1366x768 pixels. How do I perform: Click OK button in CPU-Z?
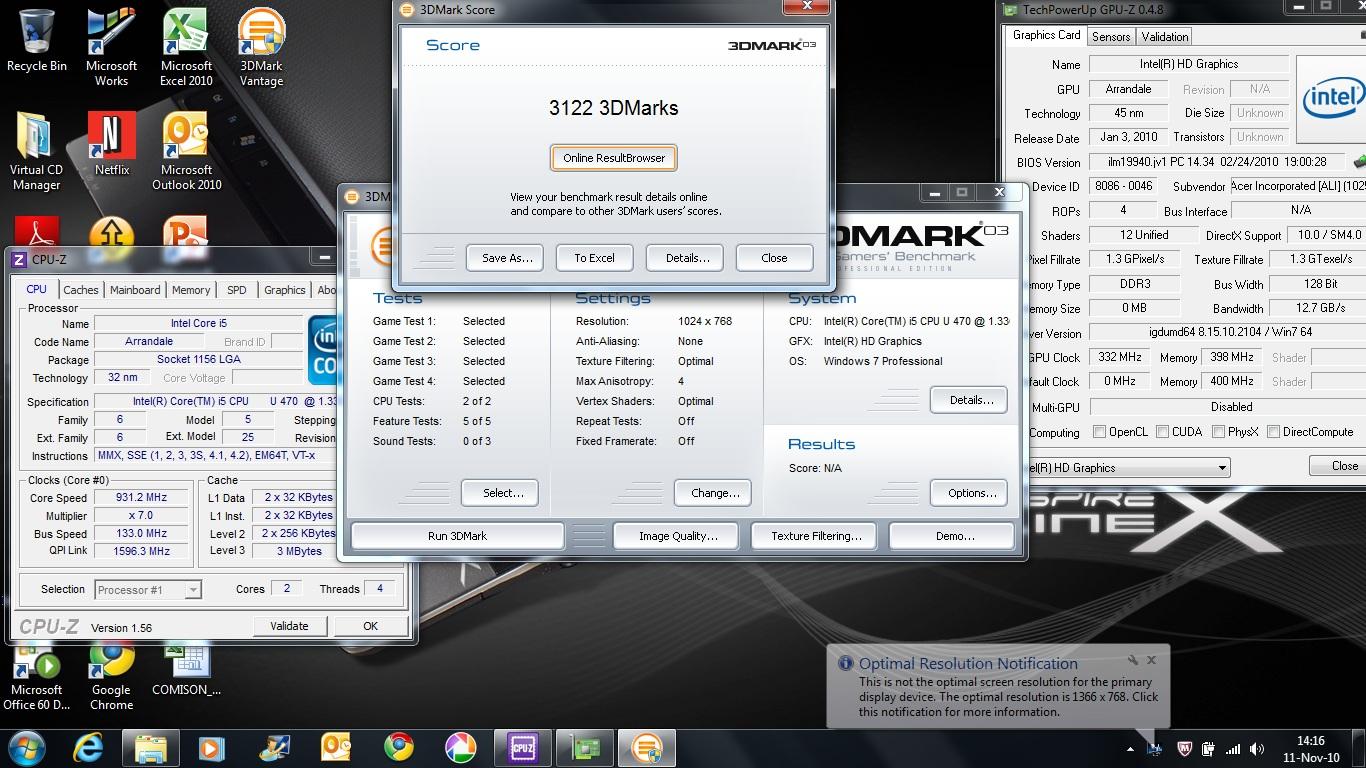pyautogui.click(x=370, y=626)
